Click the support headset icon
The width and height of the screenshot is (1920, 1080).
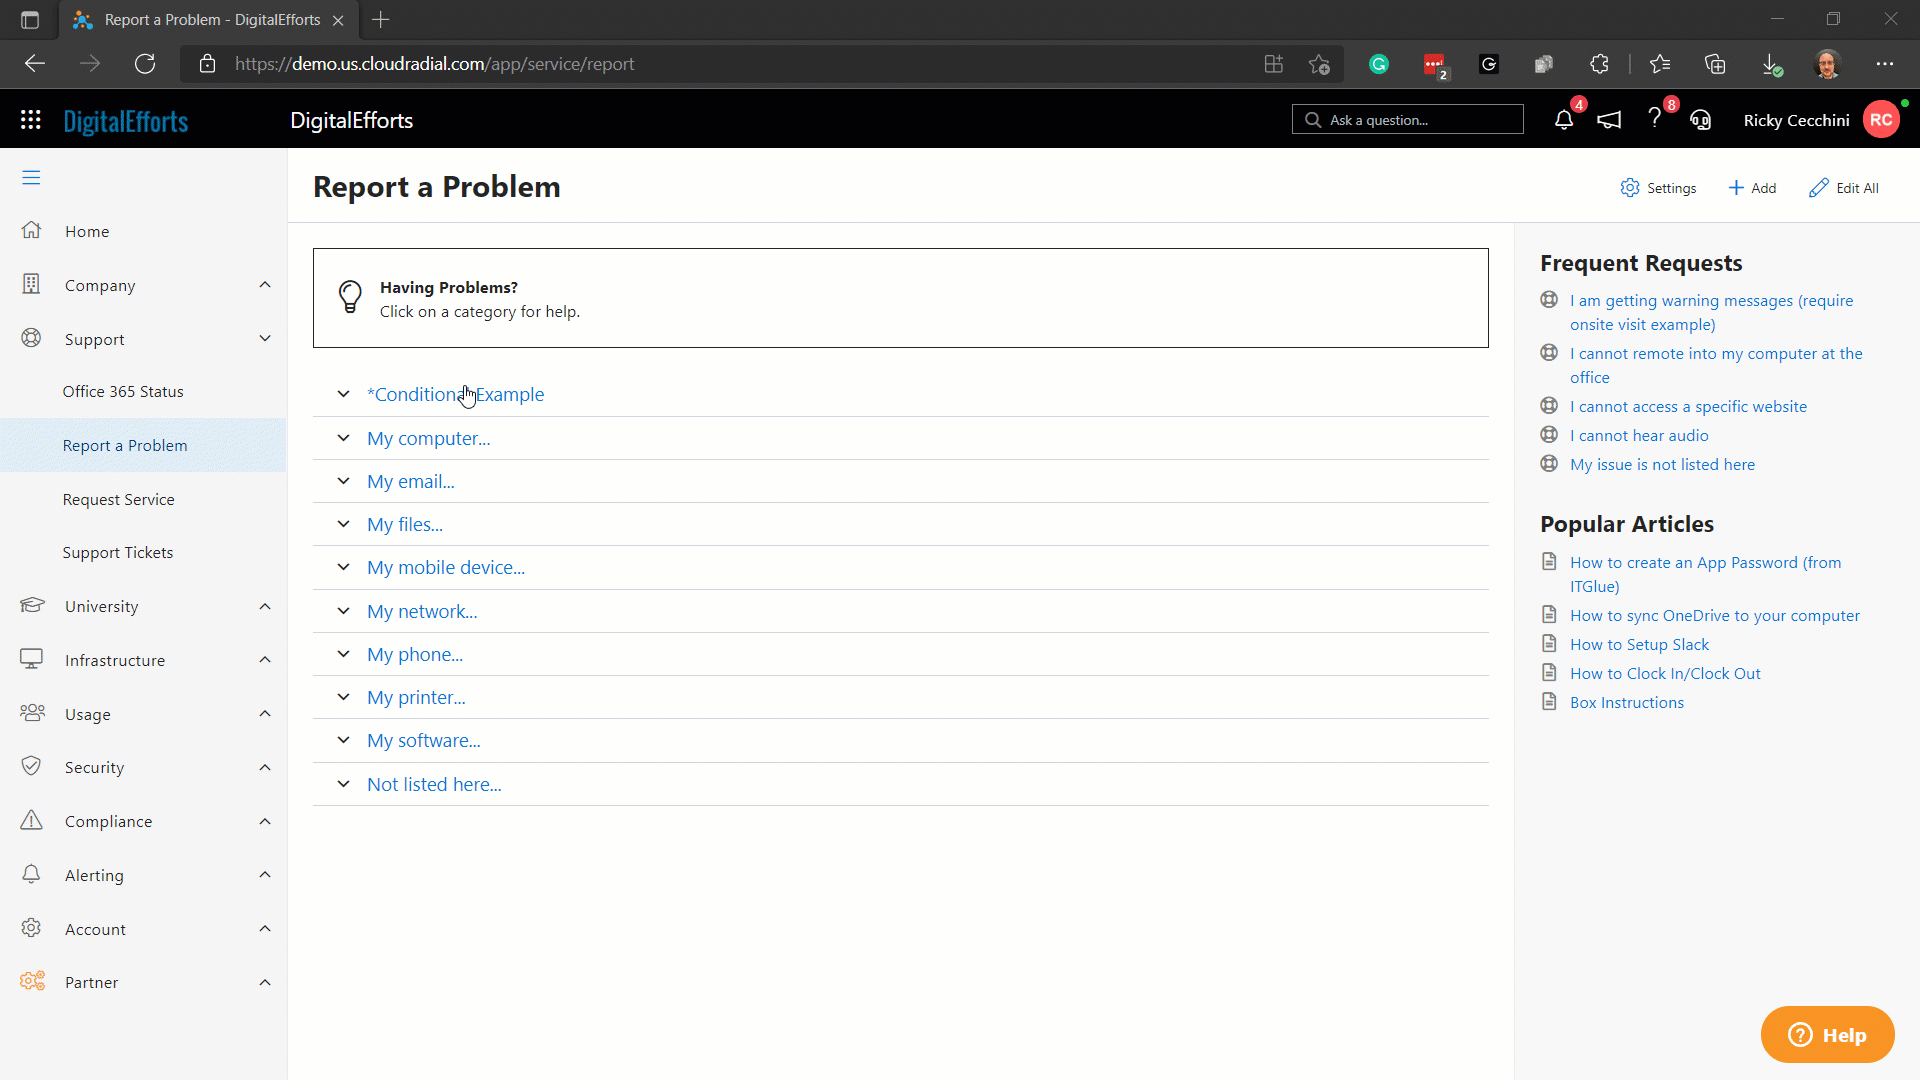[x=1700, y=120]
